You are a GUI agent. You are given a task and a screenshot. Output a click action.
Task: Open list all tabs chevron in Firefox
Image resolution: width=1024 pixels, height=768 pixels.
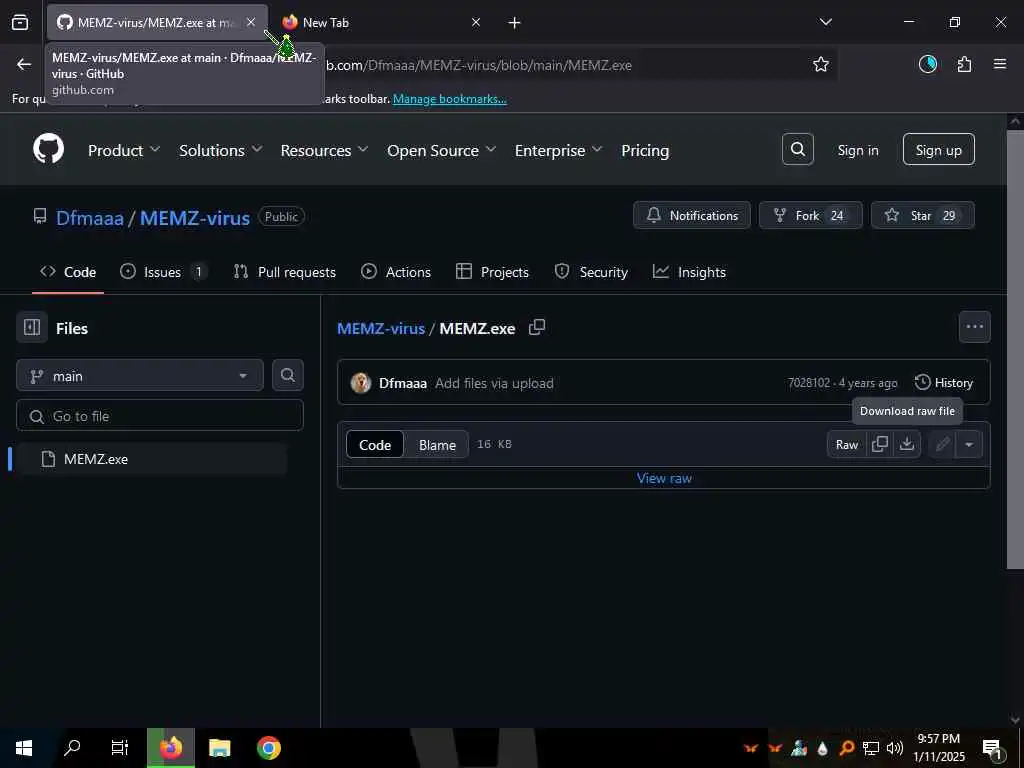825,22
